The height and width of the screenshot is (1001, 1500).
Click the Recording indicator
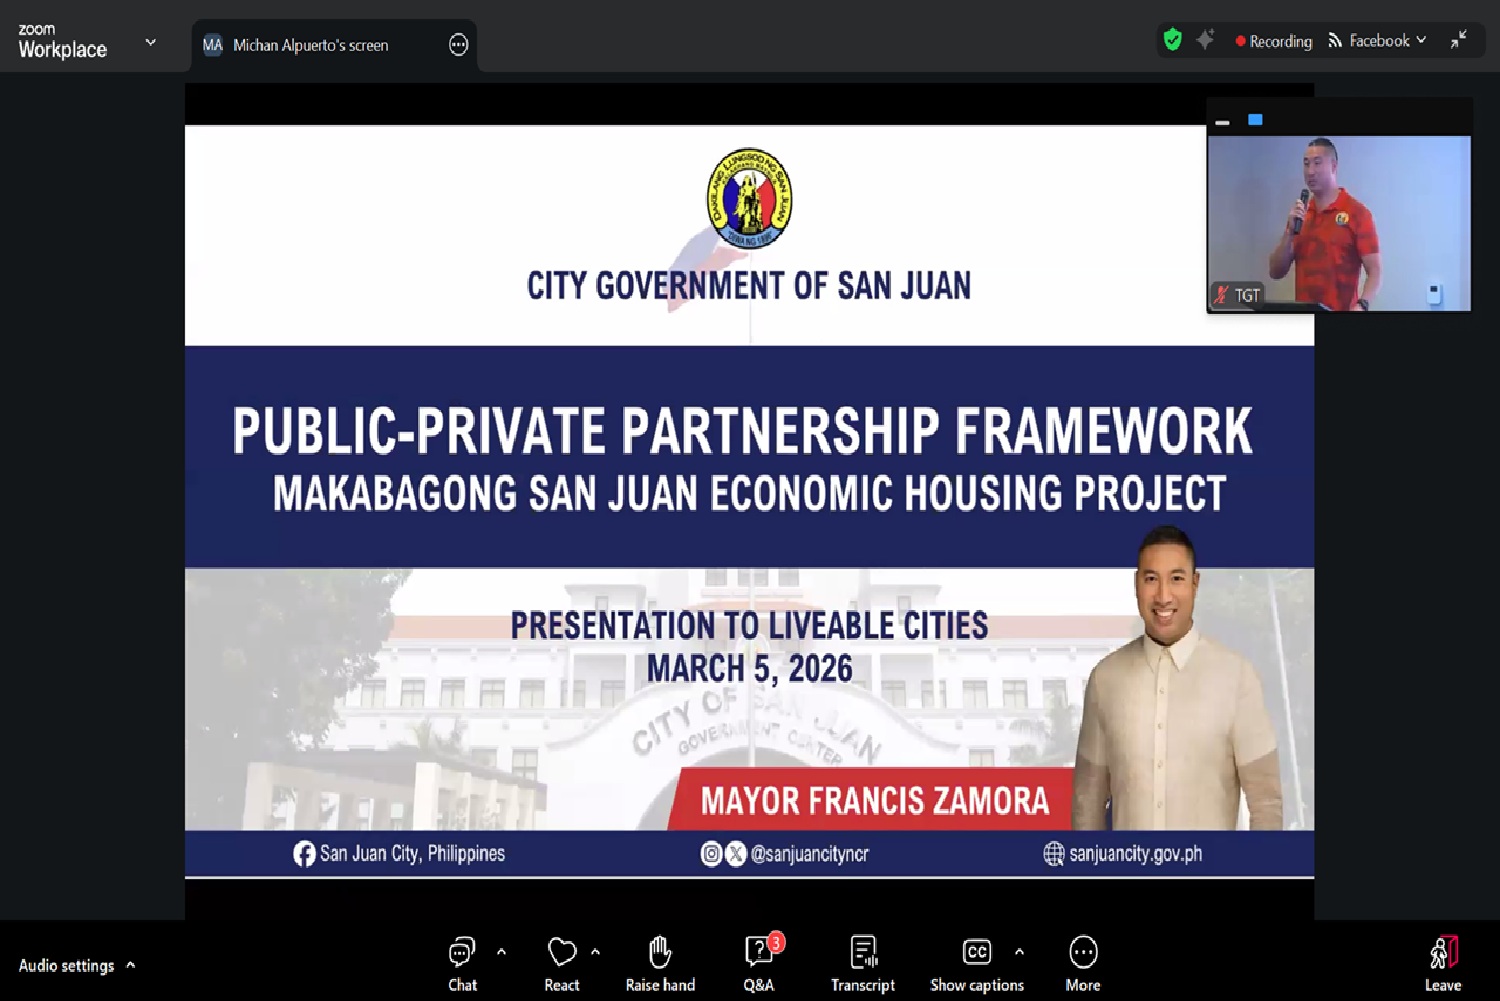pos(1274,41)
